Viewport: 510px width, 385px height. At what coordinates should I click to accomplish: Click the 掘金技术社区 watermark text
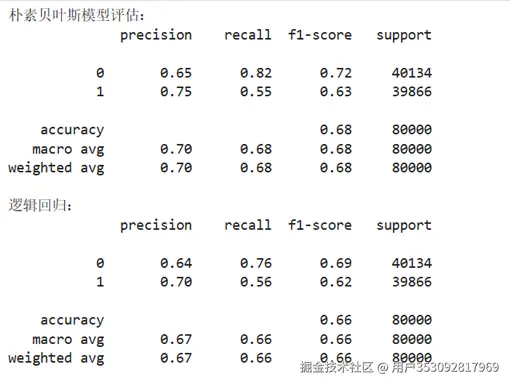tap(337, 367)
